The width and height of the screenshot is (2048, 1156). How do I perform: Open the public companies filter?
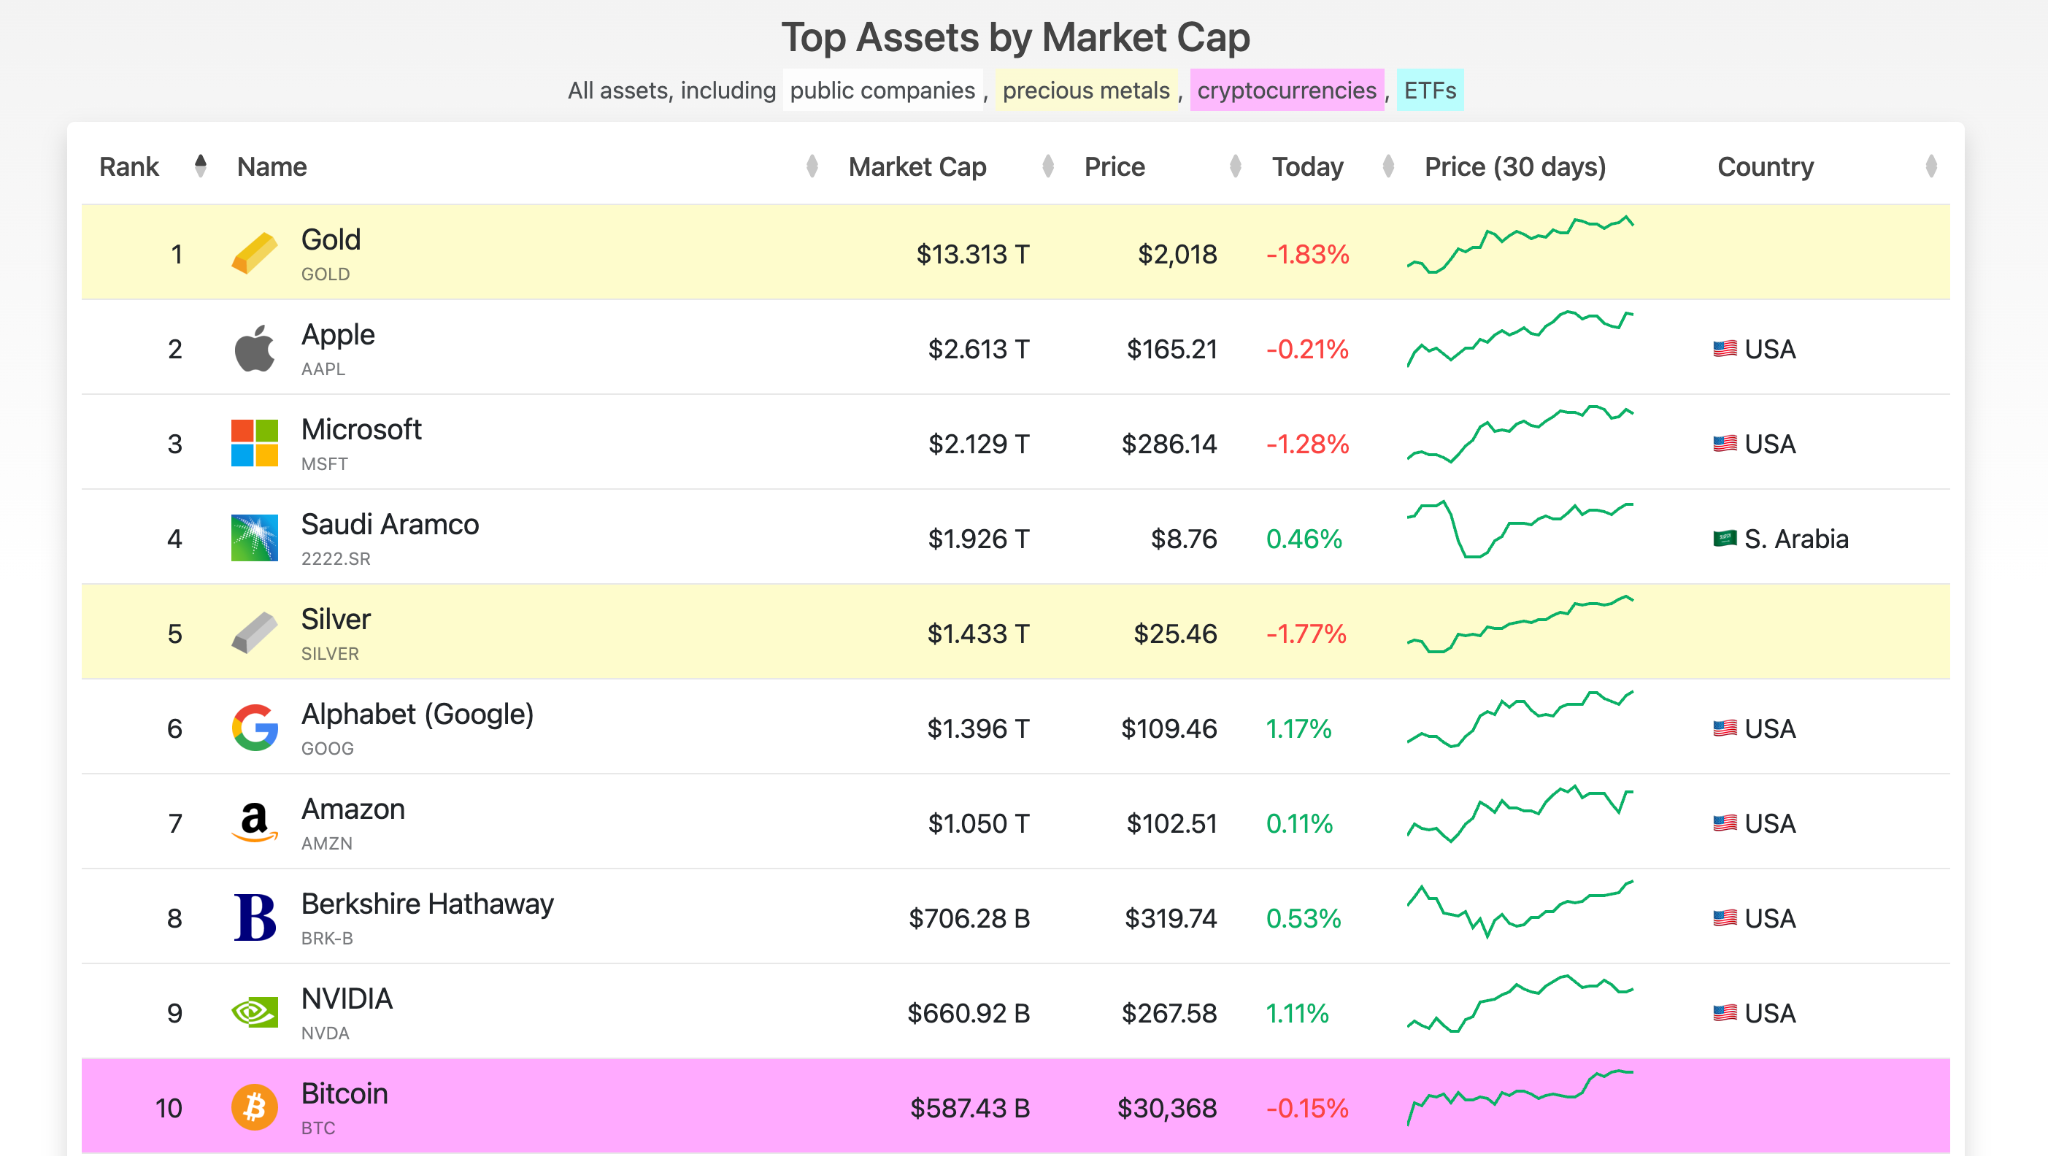[882, 91]
